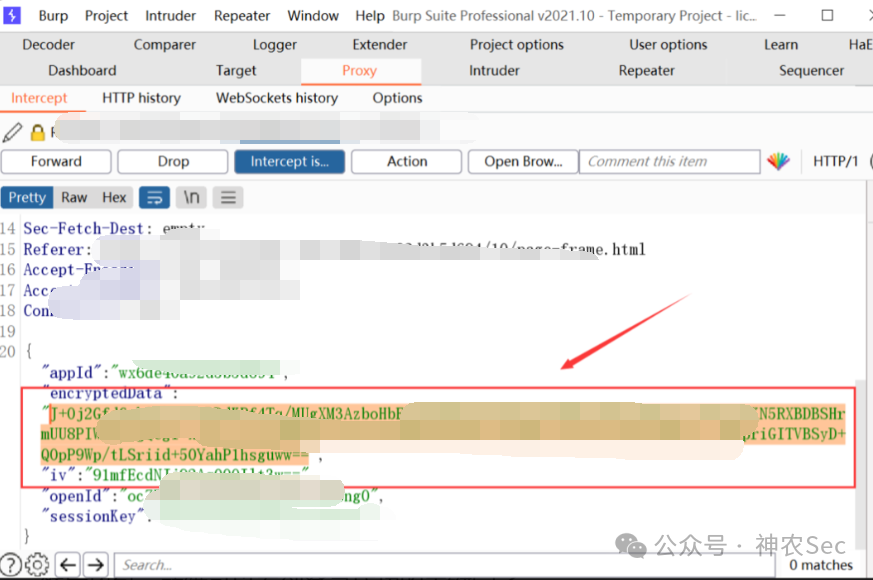Click the Search... input field
The width and height of the screenshot is (873, 580).
(444, 565)
